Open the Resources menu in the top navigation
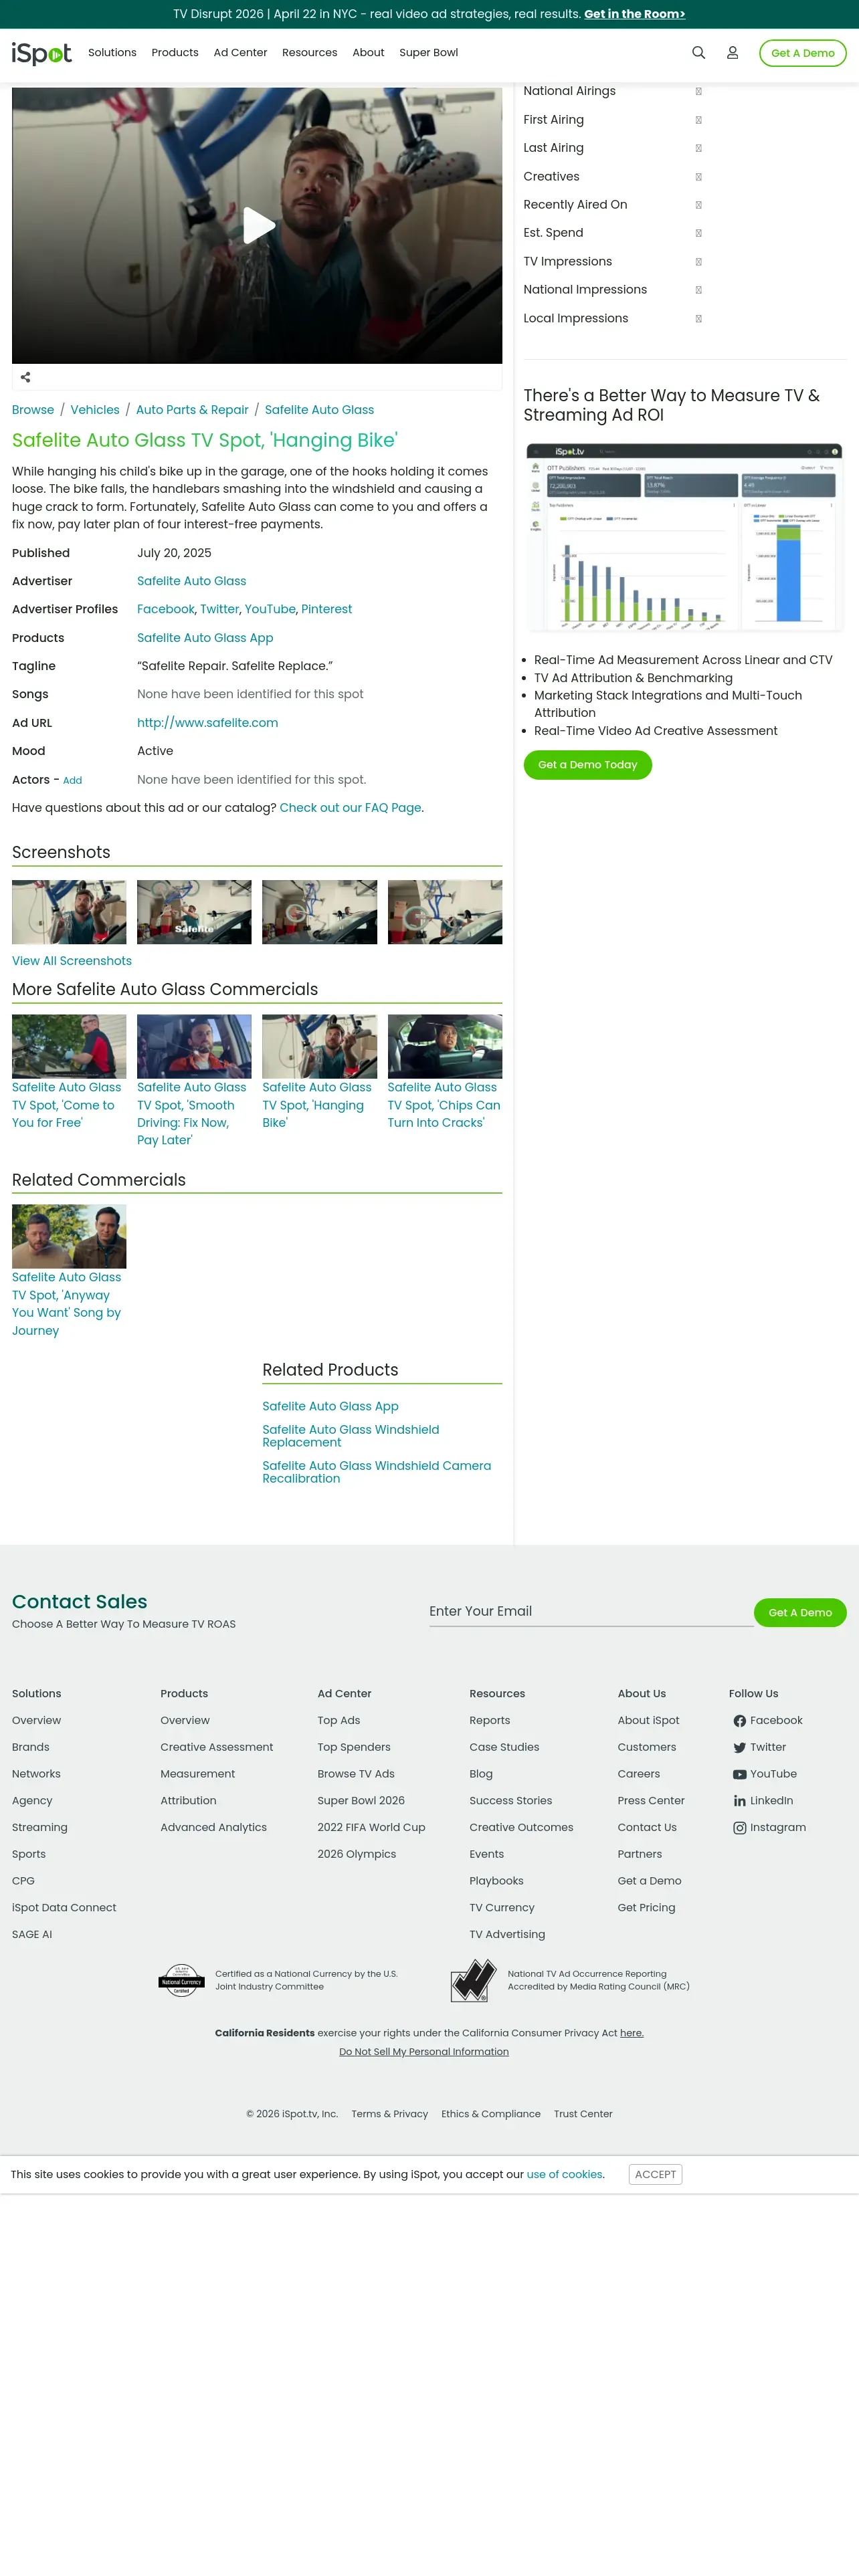 click(310, 53)
